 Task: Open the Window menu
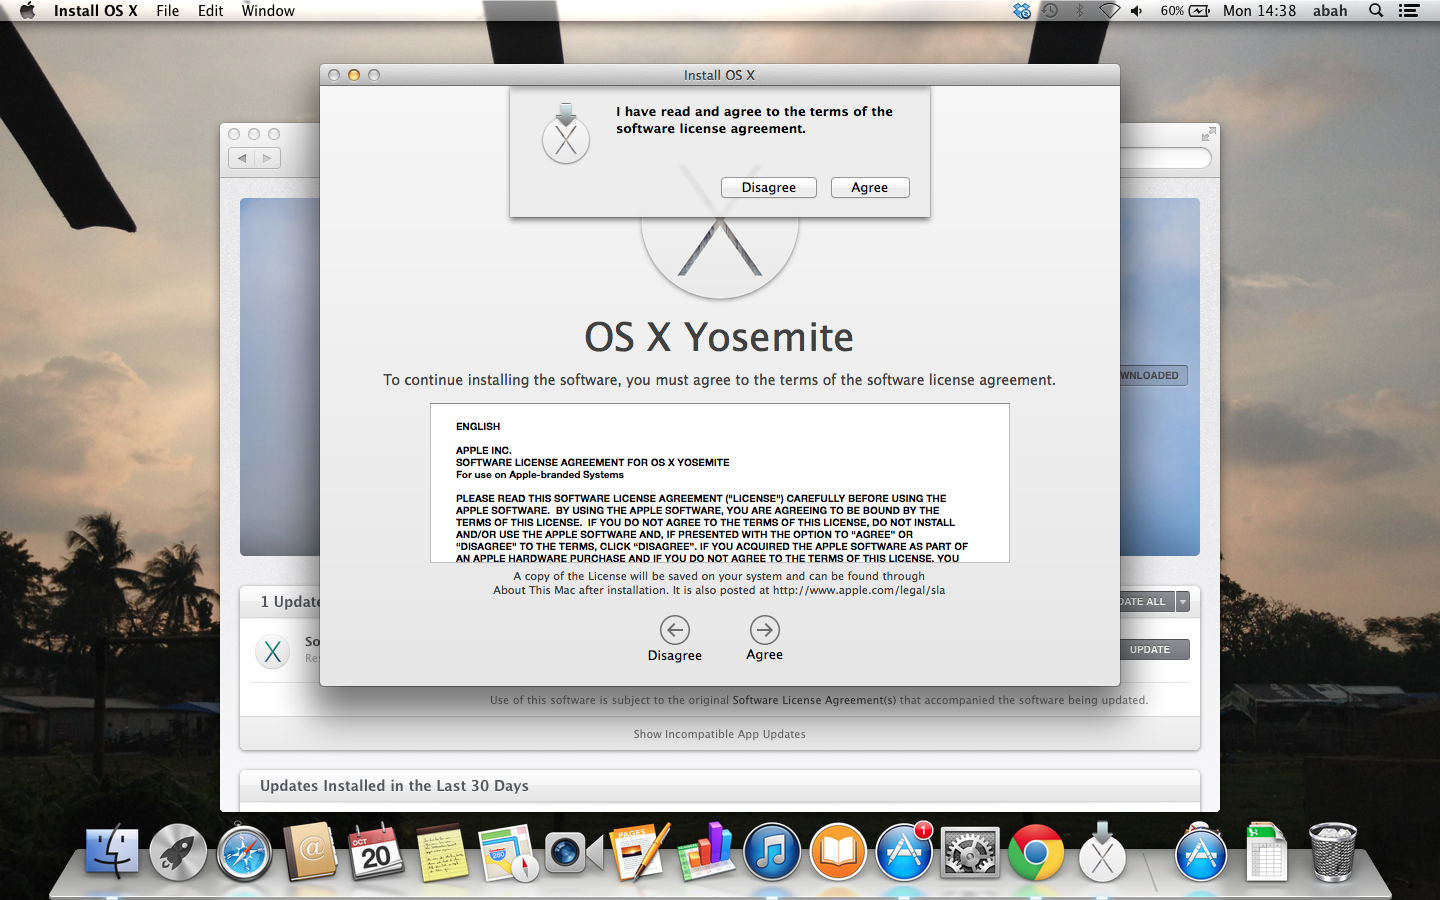[x=268, y=11]
